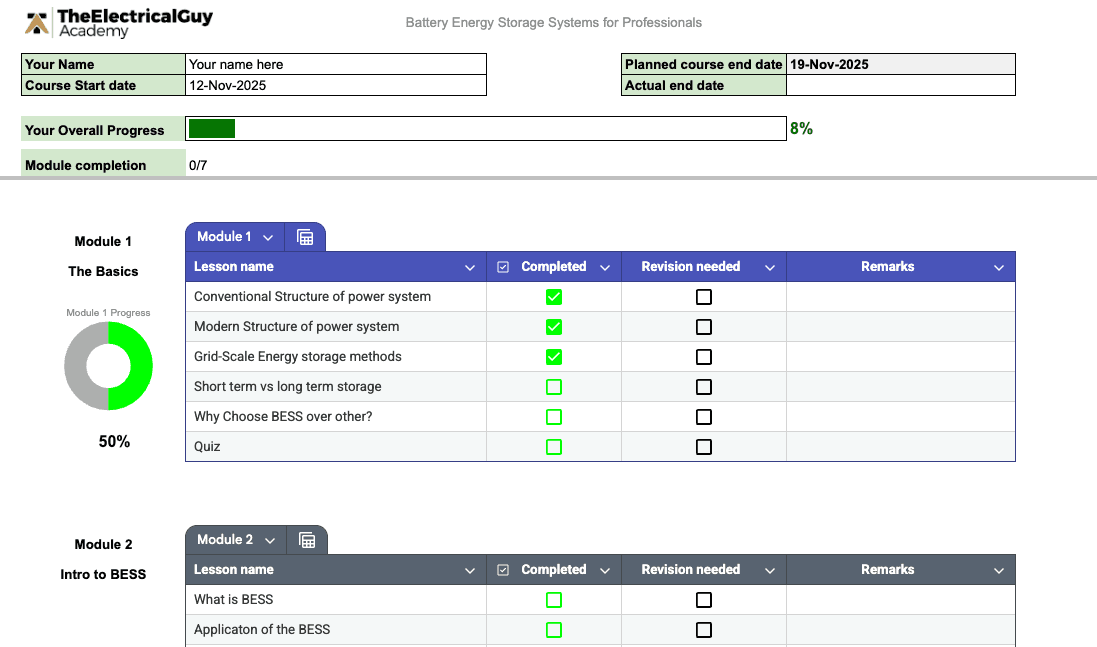Uncheck Completed for Conventional Structure of power system

click(554, 297)
